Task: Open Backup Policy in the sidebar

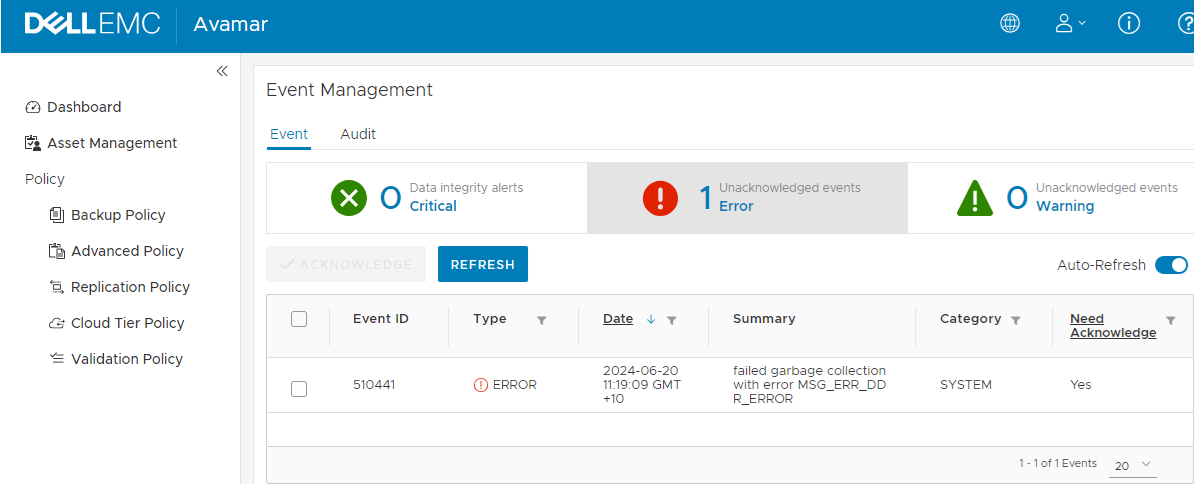Action: pyautogui.click(x=117, y=215)
